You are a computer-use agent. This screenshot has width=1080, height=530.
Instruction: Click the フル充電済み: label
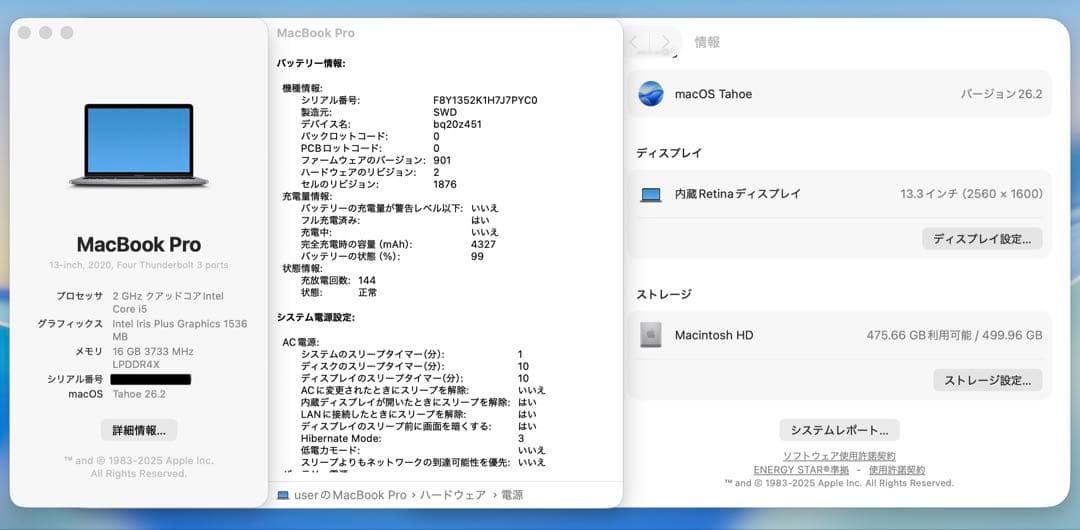point(331,221)
